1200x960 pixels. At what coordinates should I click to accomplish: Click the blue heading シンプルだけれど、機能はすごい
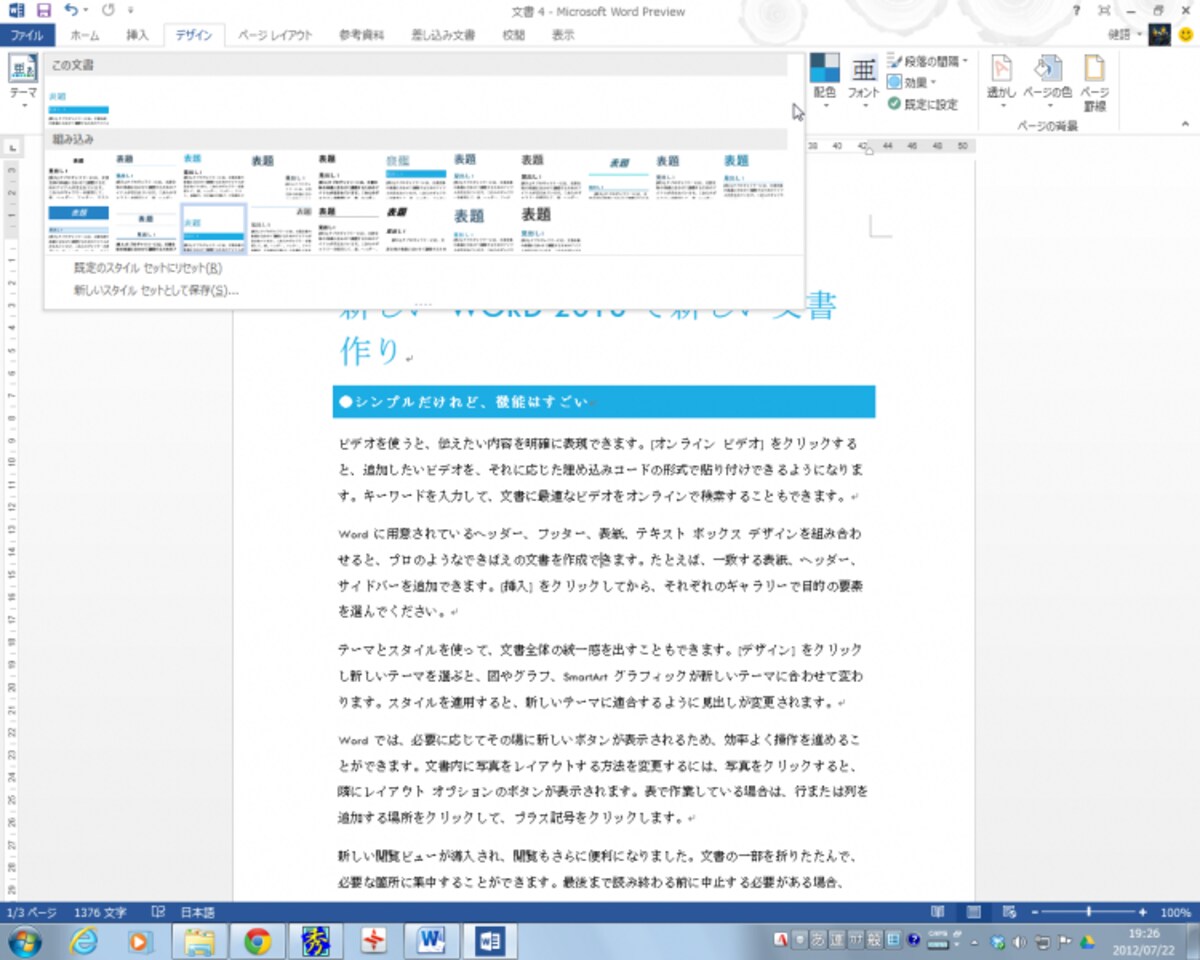tap(604, 402)
